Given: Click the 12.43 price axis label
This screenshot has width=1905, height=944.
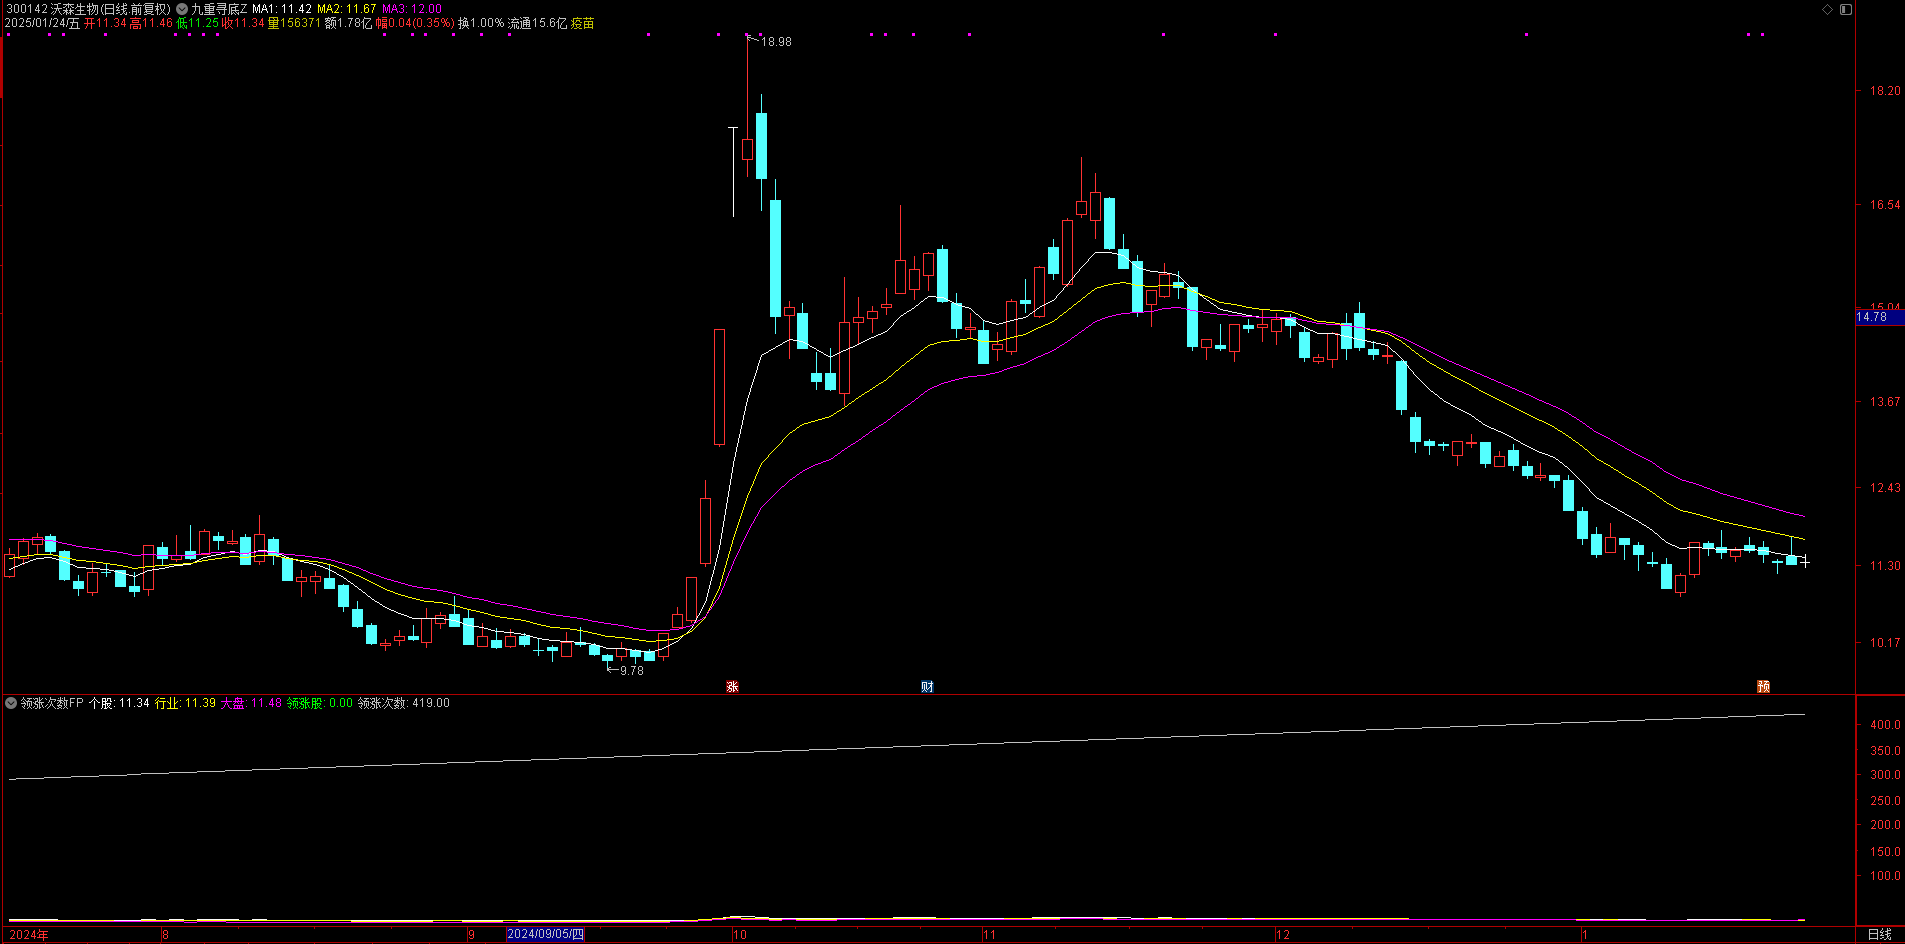Looking at the screenshot, I should [1885, 488].
